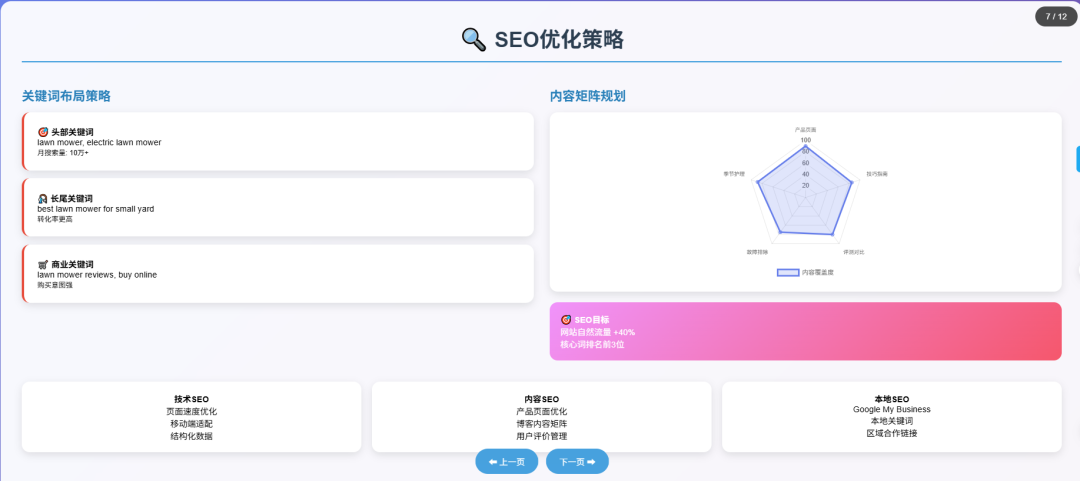Click the icon beside 长尾关键词
1080x481 pixels.
tap(43, 198)
